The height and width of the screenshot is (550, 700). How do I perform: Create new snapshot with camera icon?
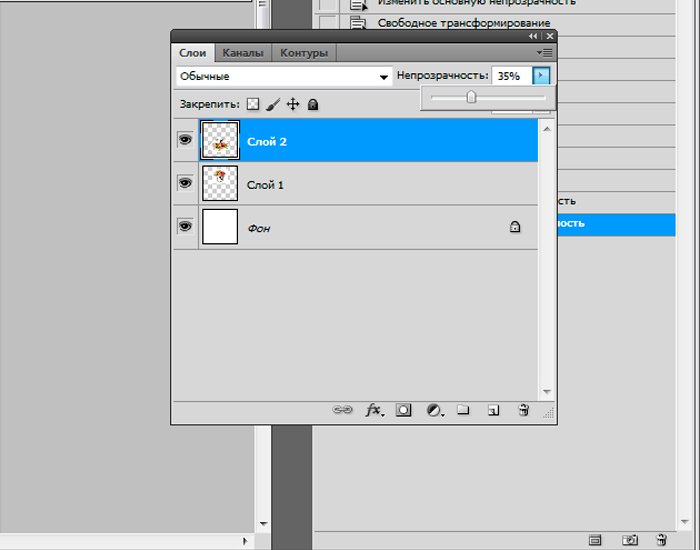point(629,540)
